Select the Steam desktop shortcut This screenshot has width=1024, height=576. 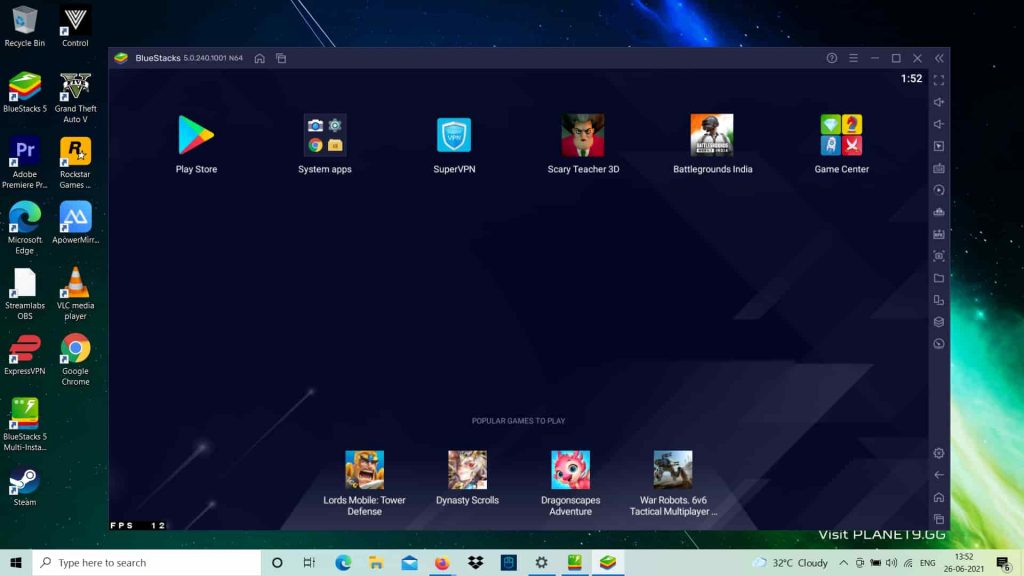25,487
